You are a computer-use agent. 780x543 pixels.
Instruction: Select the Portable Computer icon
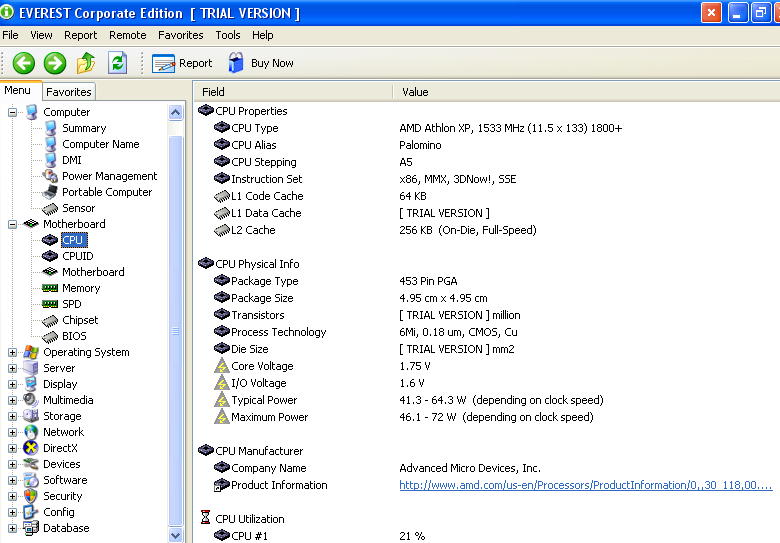point(50,192)
